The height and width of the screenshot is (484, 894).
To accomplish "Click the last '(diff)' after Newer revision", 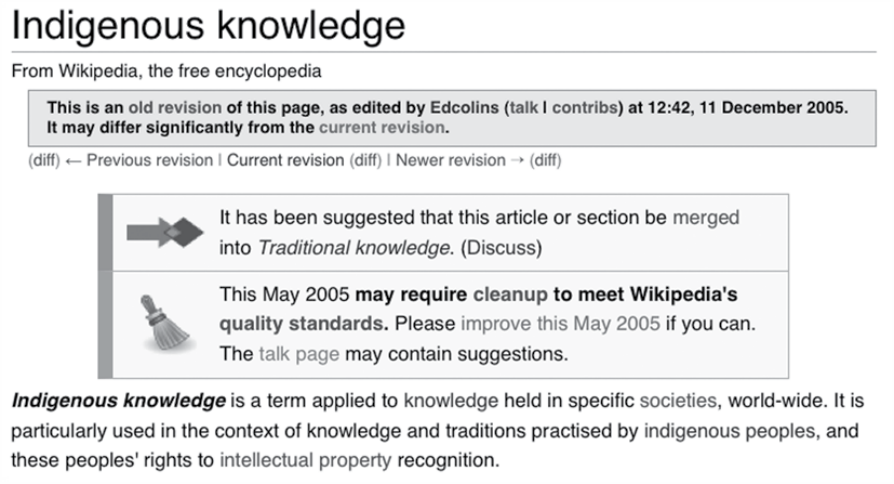I will (545, 160).
